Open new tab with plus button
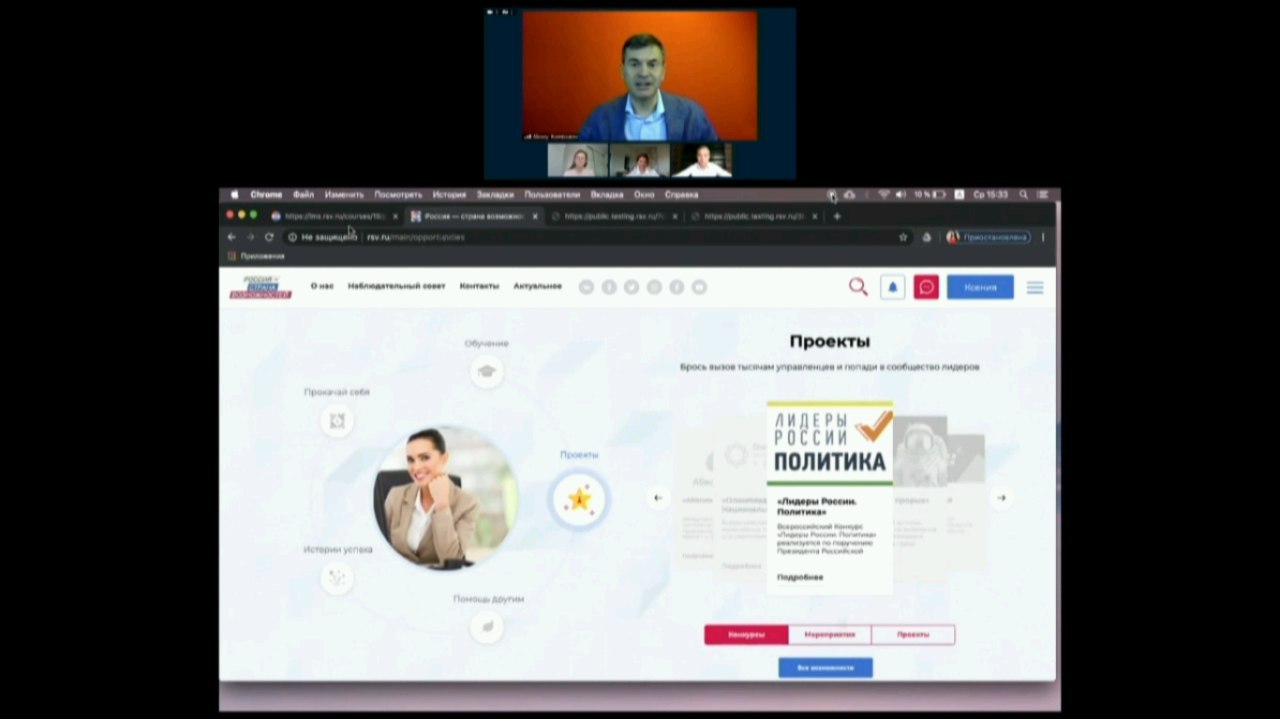 [x=837, y=216]
